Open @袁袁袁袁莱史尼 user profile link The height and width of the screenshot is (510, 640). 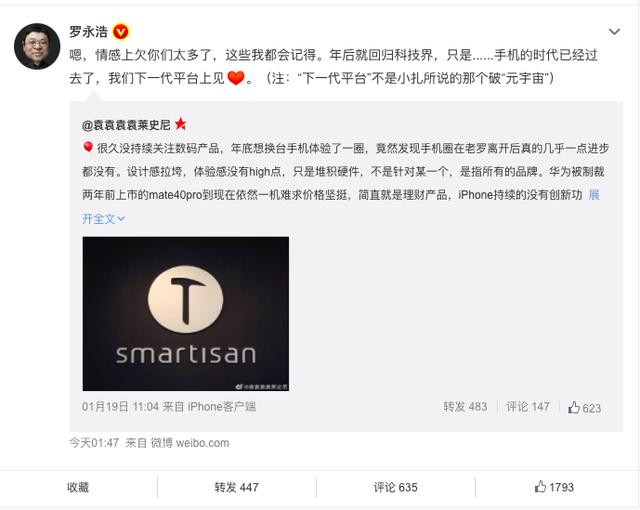126,125
